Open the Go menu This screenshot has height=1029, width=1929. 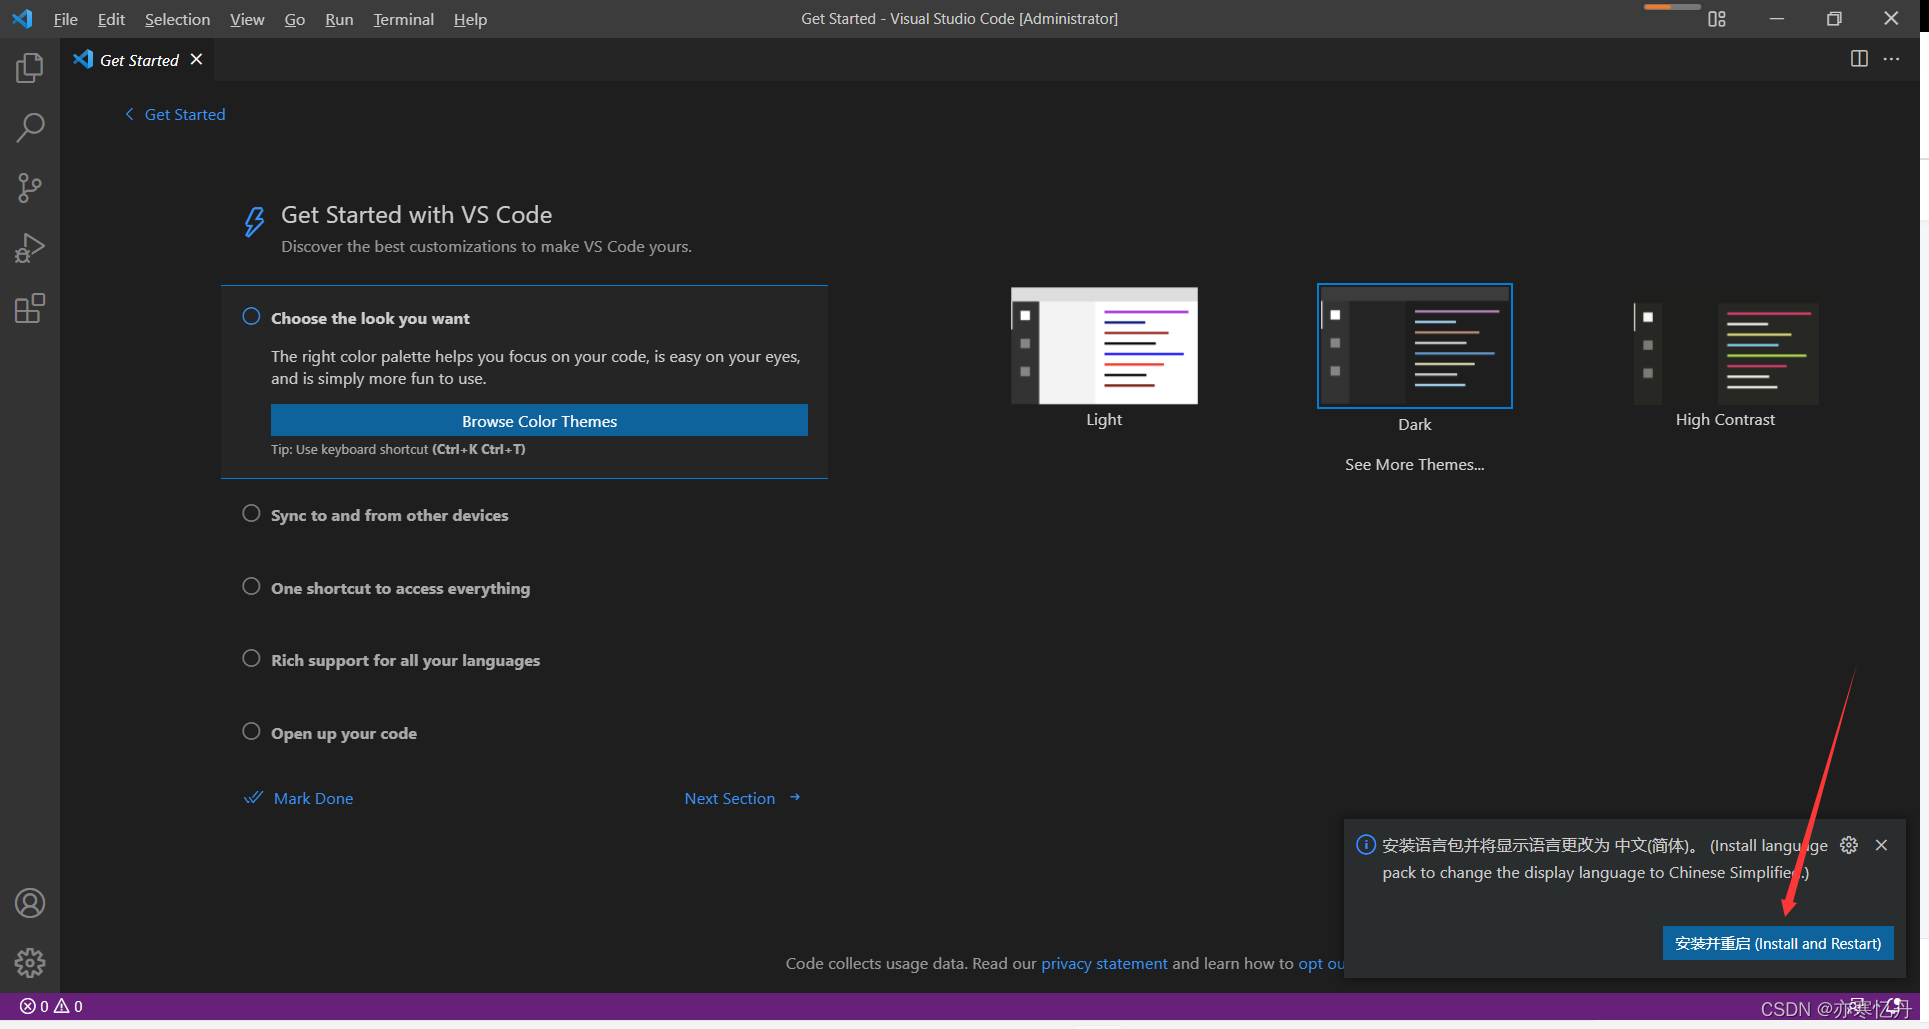pos(294,19)
